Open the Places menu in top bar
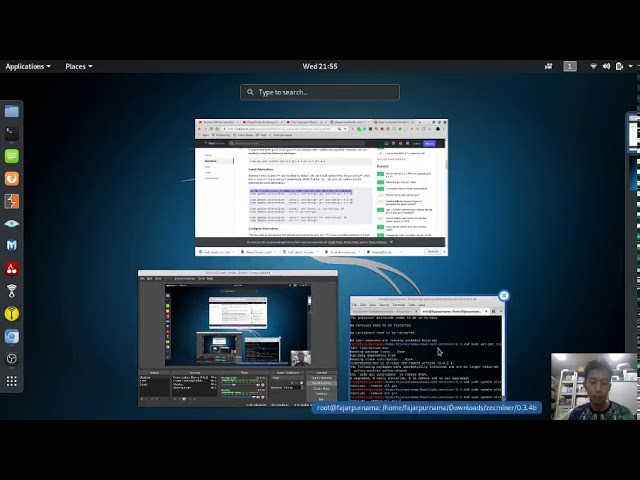Image resolution: width=640 pixels, height=480 pixels. (x=79, y=66)
